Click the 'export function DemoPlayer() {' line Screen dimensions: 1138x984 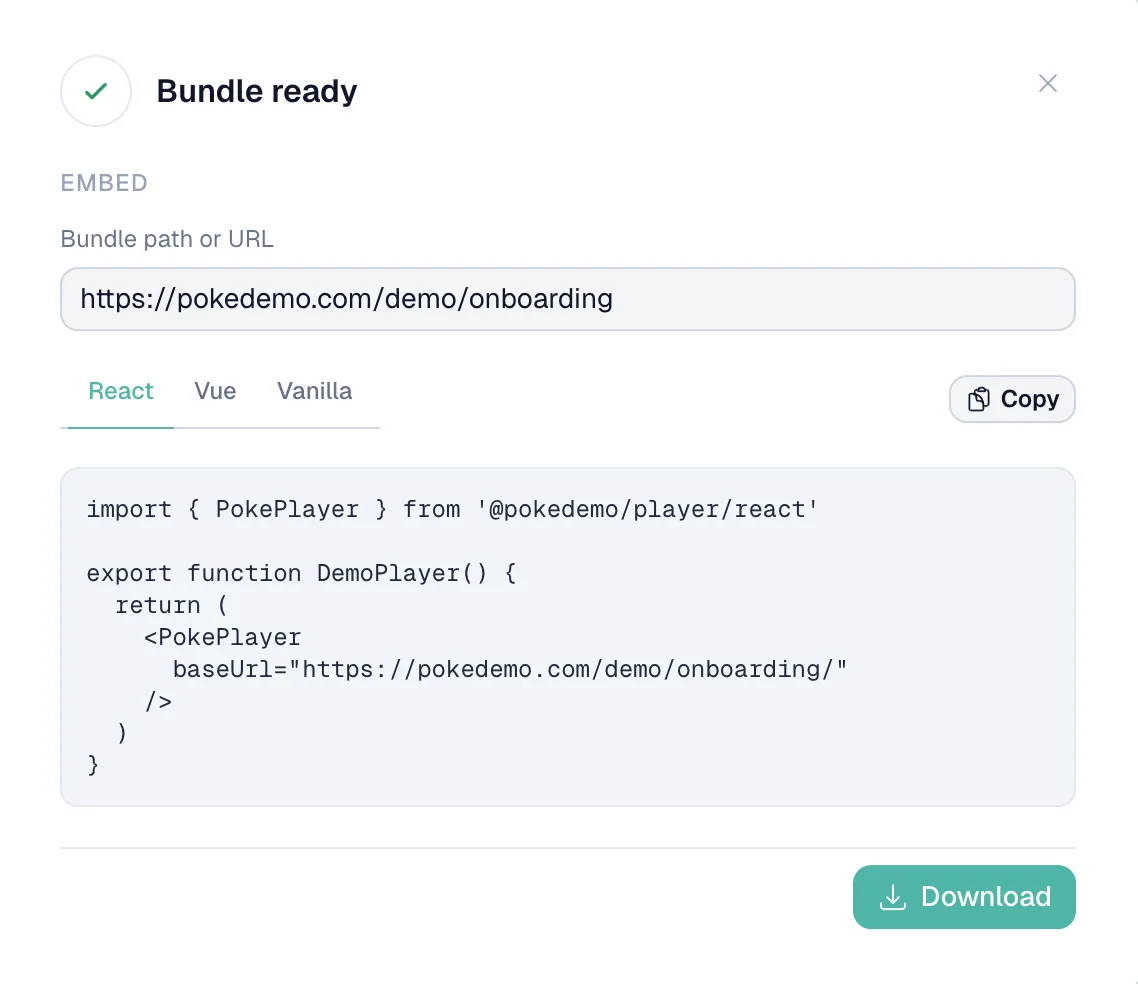coord(301,573)
